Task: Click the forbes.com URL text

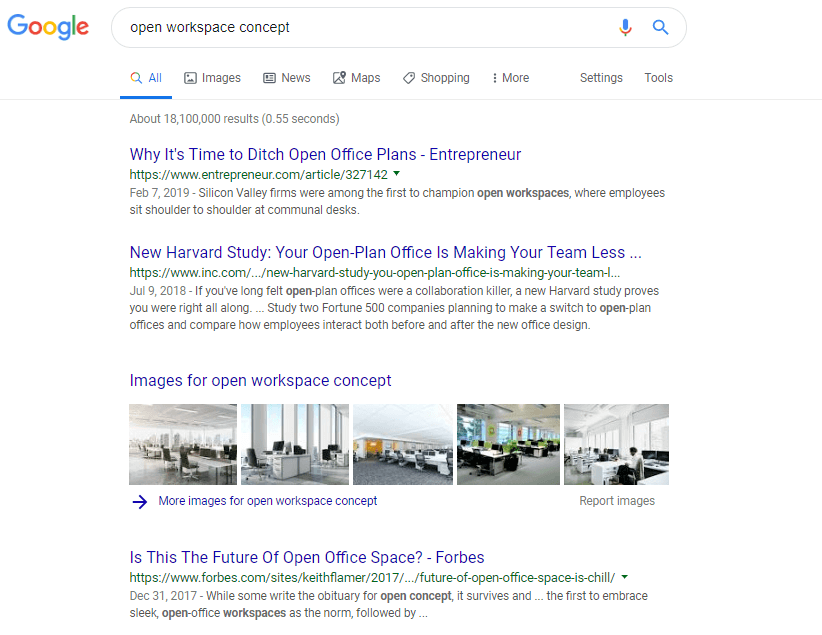Action: [372, 577]
